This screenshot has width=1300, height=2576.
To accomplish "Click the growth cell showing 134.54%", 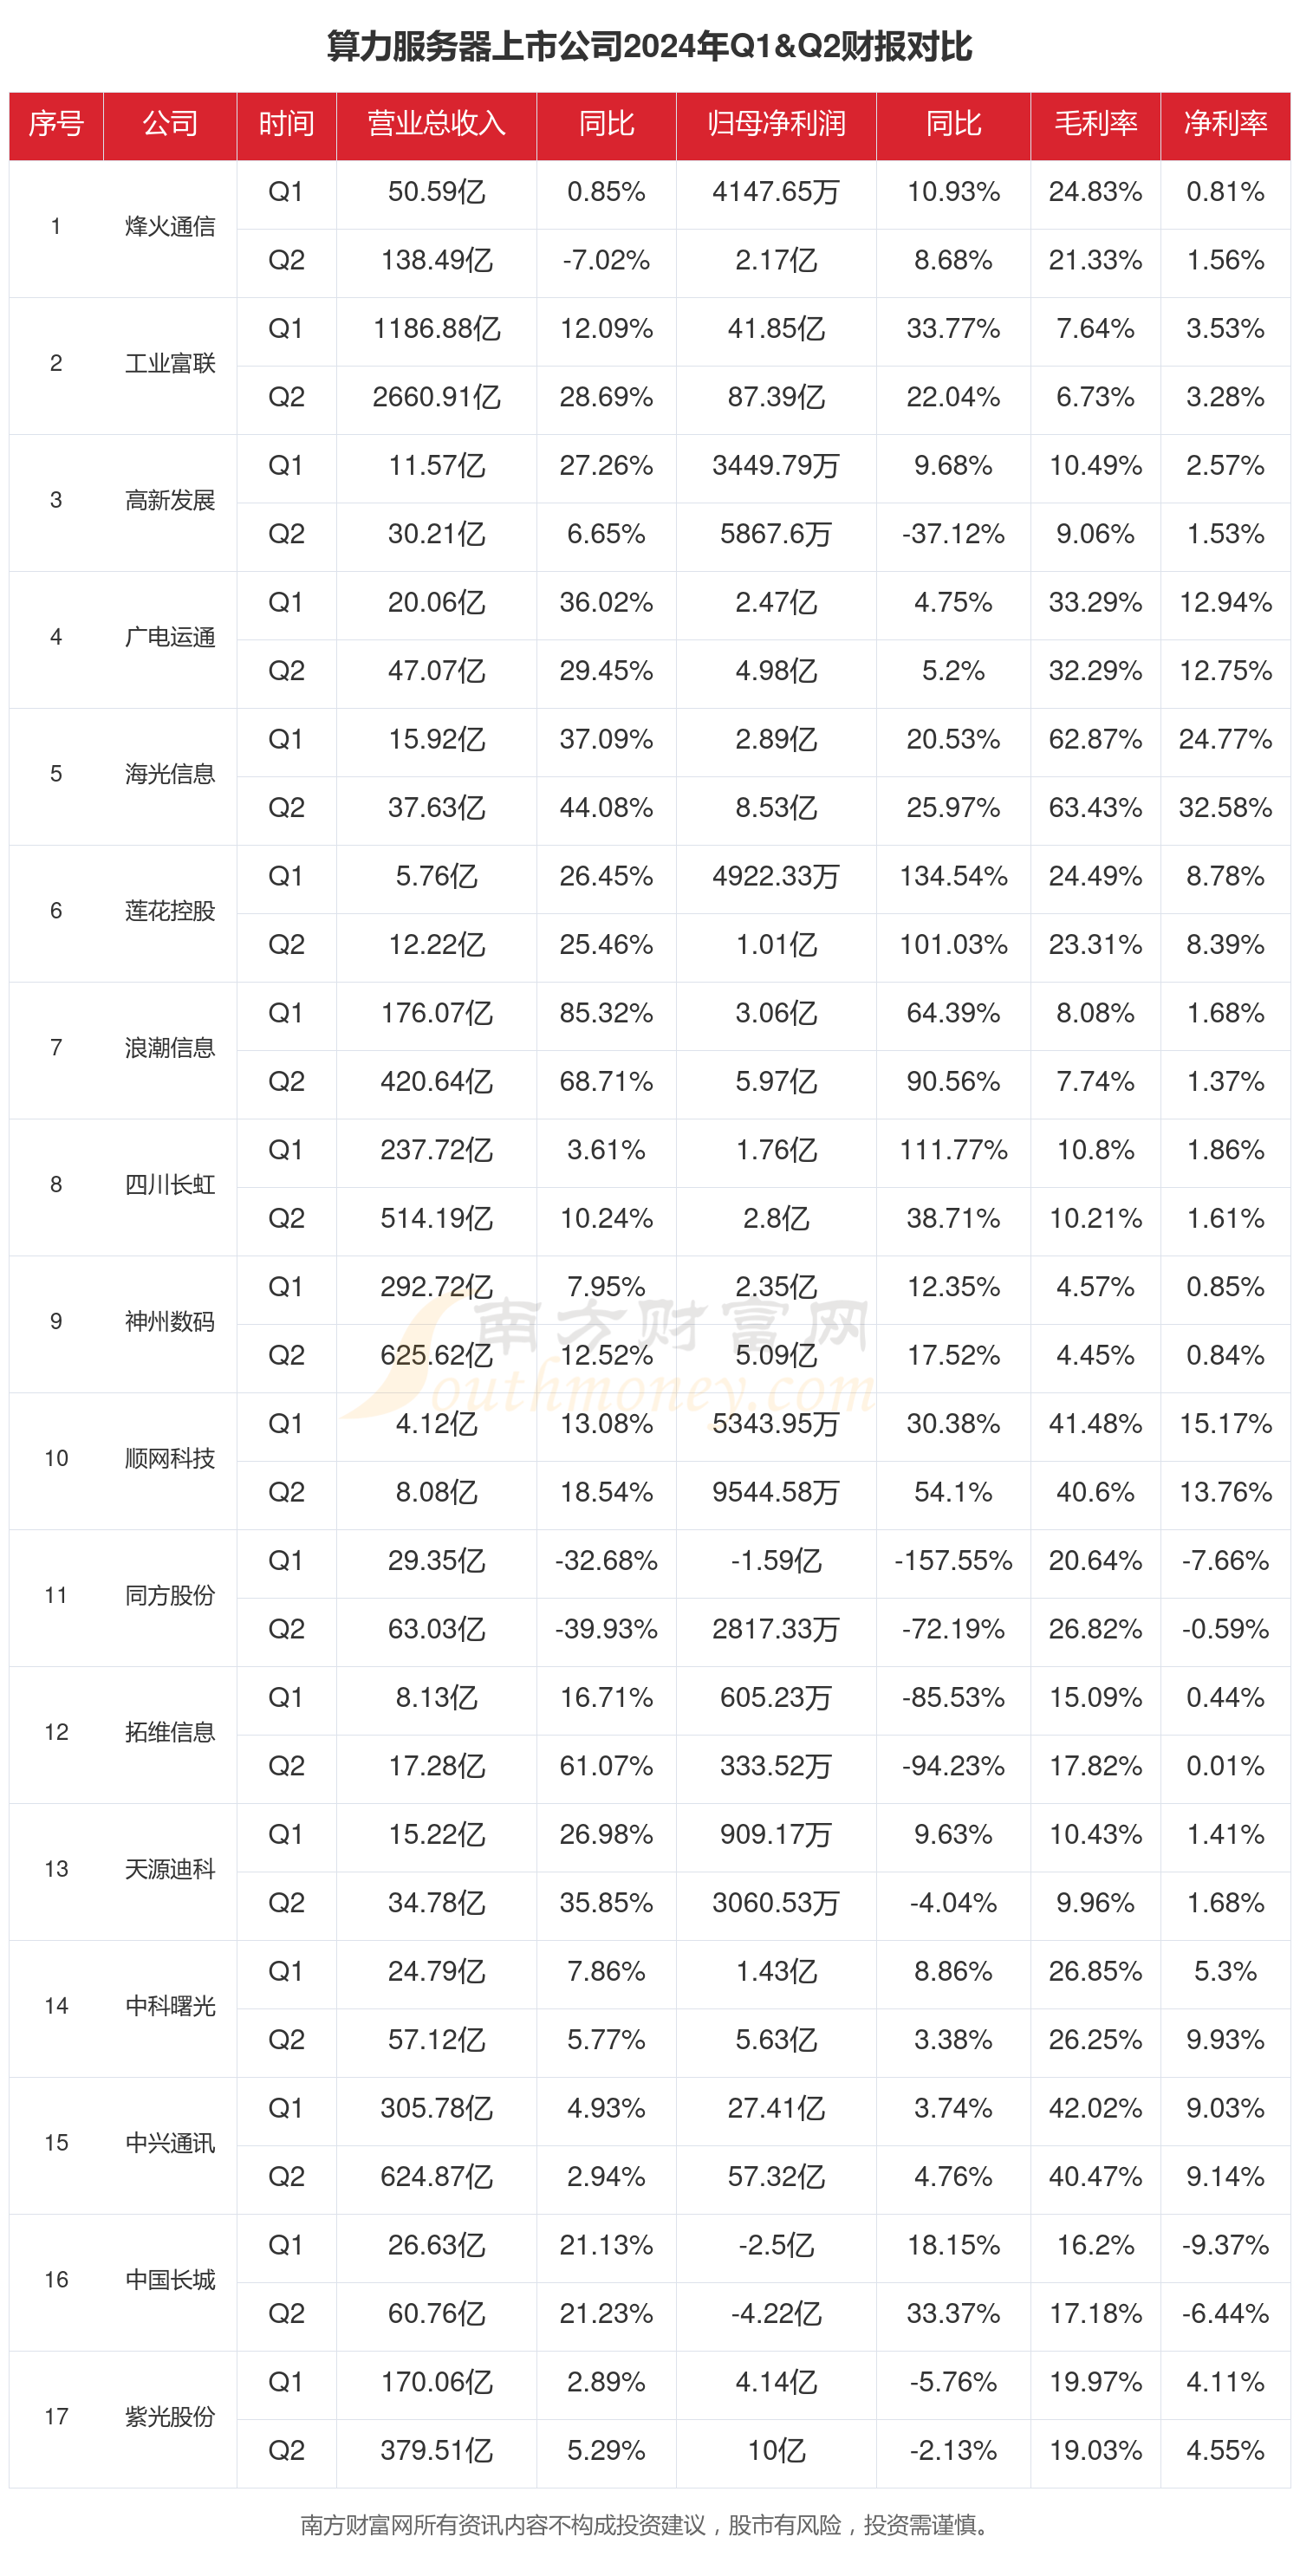I will pos(953,877).
